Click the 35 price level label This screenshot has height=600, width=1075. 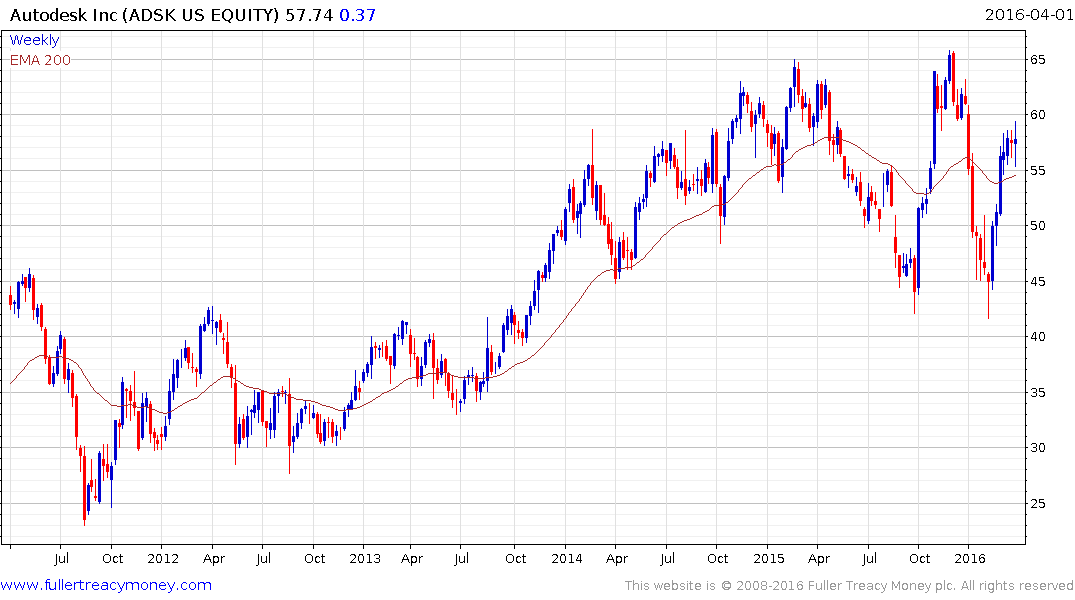[1038, 392]
